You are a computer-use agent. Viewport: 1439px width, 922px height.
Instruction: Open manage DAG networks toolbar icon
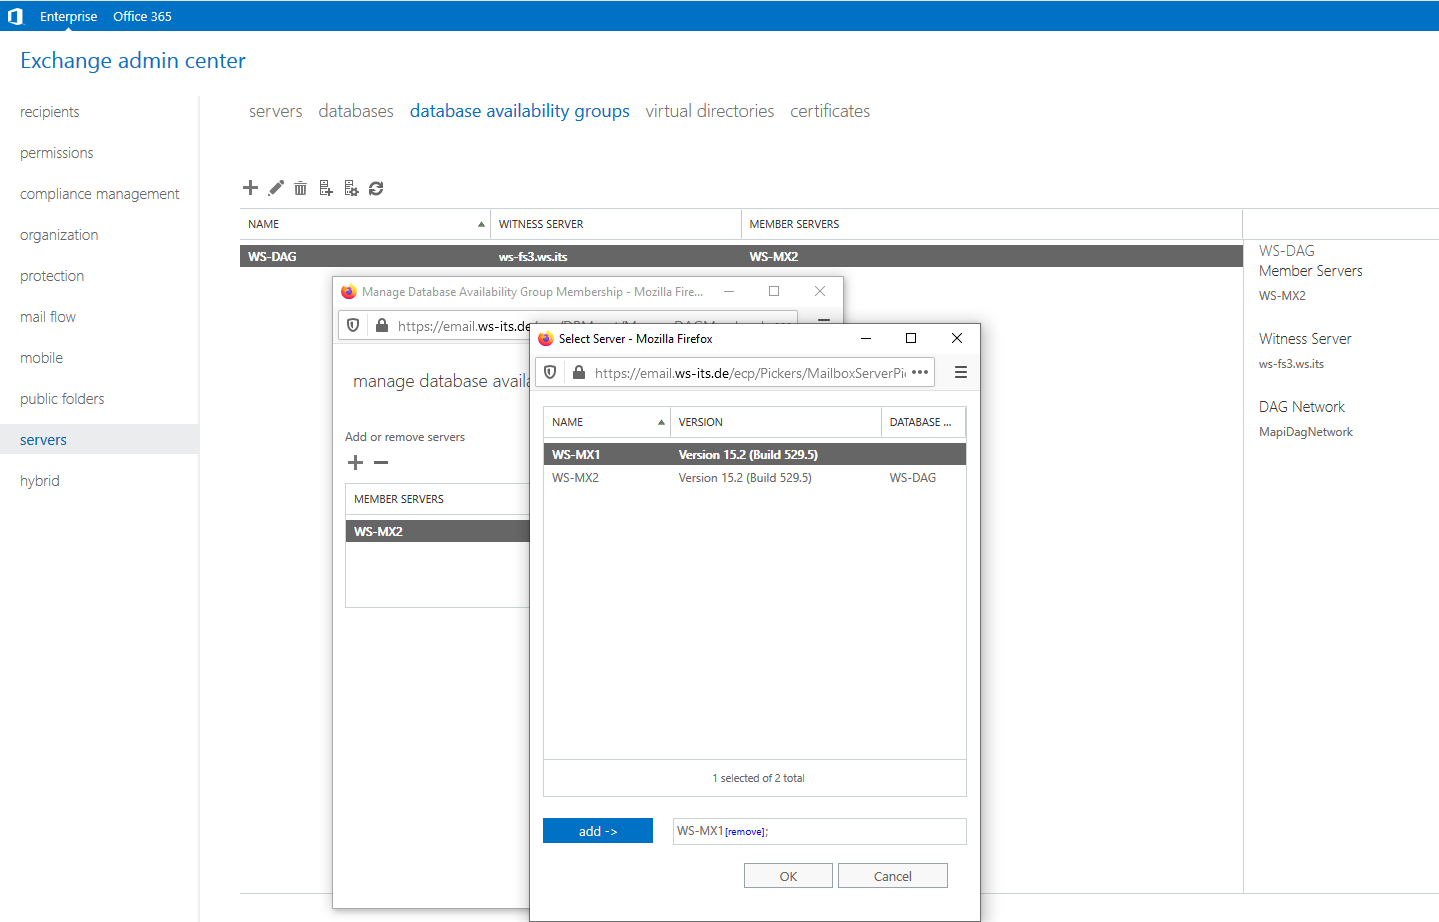click(x=351, y=188)
